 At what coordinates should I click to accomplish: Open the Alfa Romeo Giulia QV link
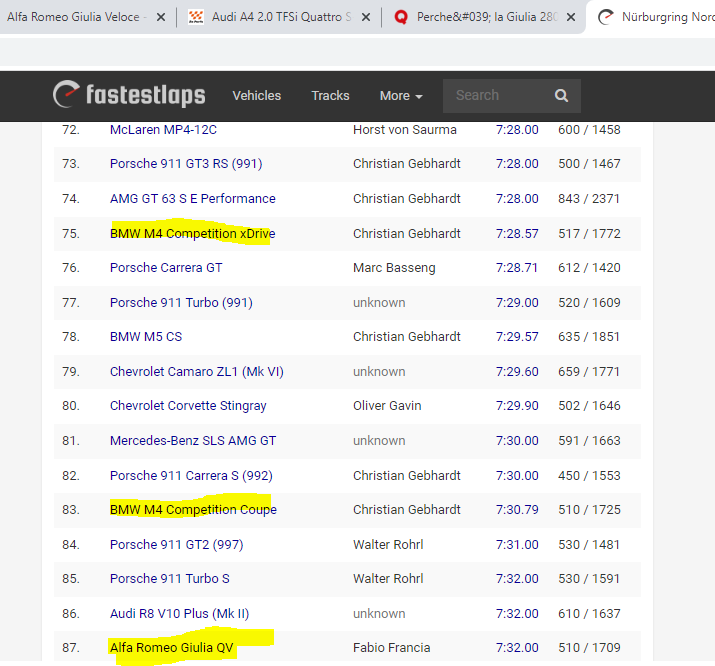[172, 648]
